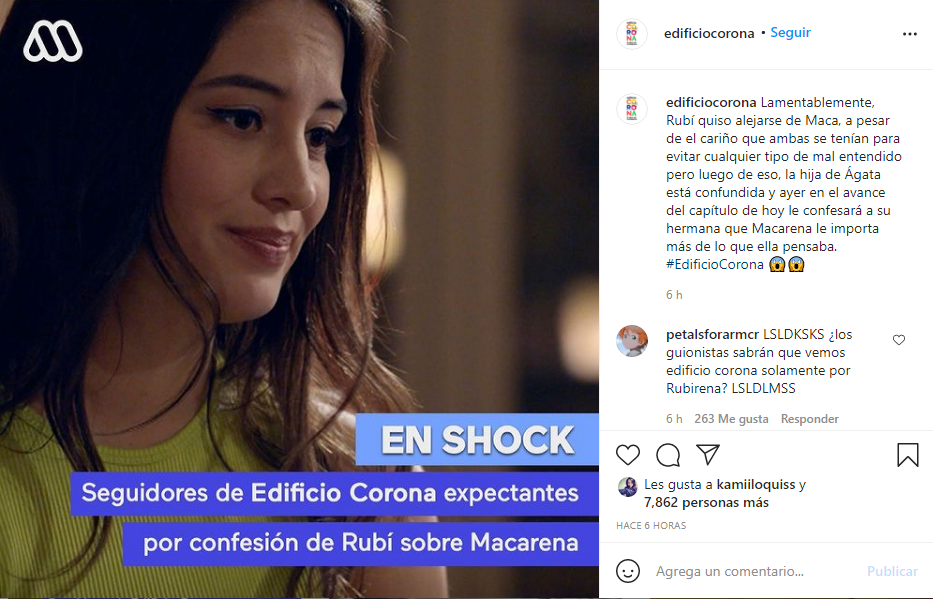Open comments via speech bubble icon

coord(668,455)
